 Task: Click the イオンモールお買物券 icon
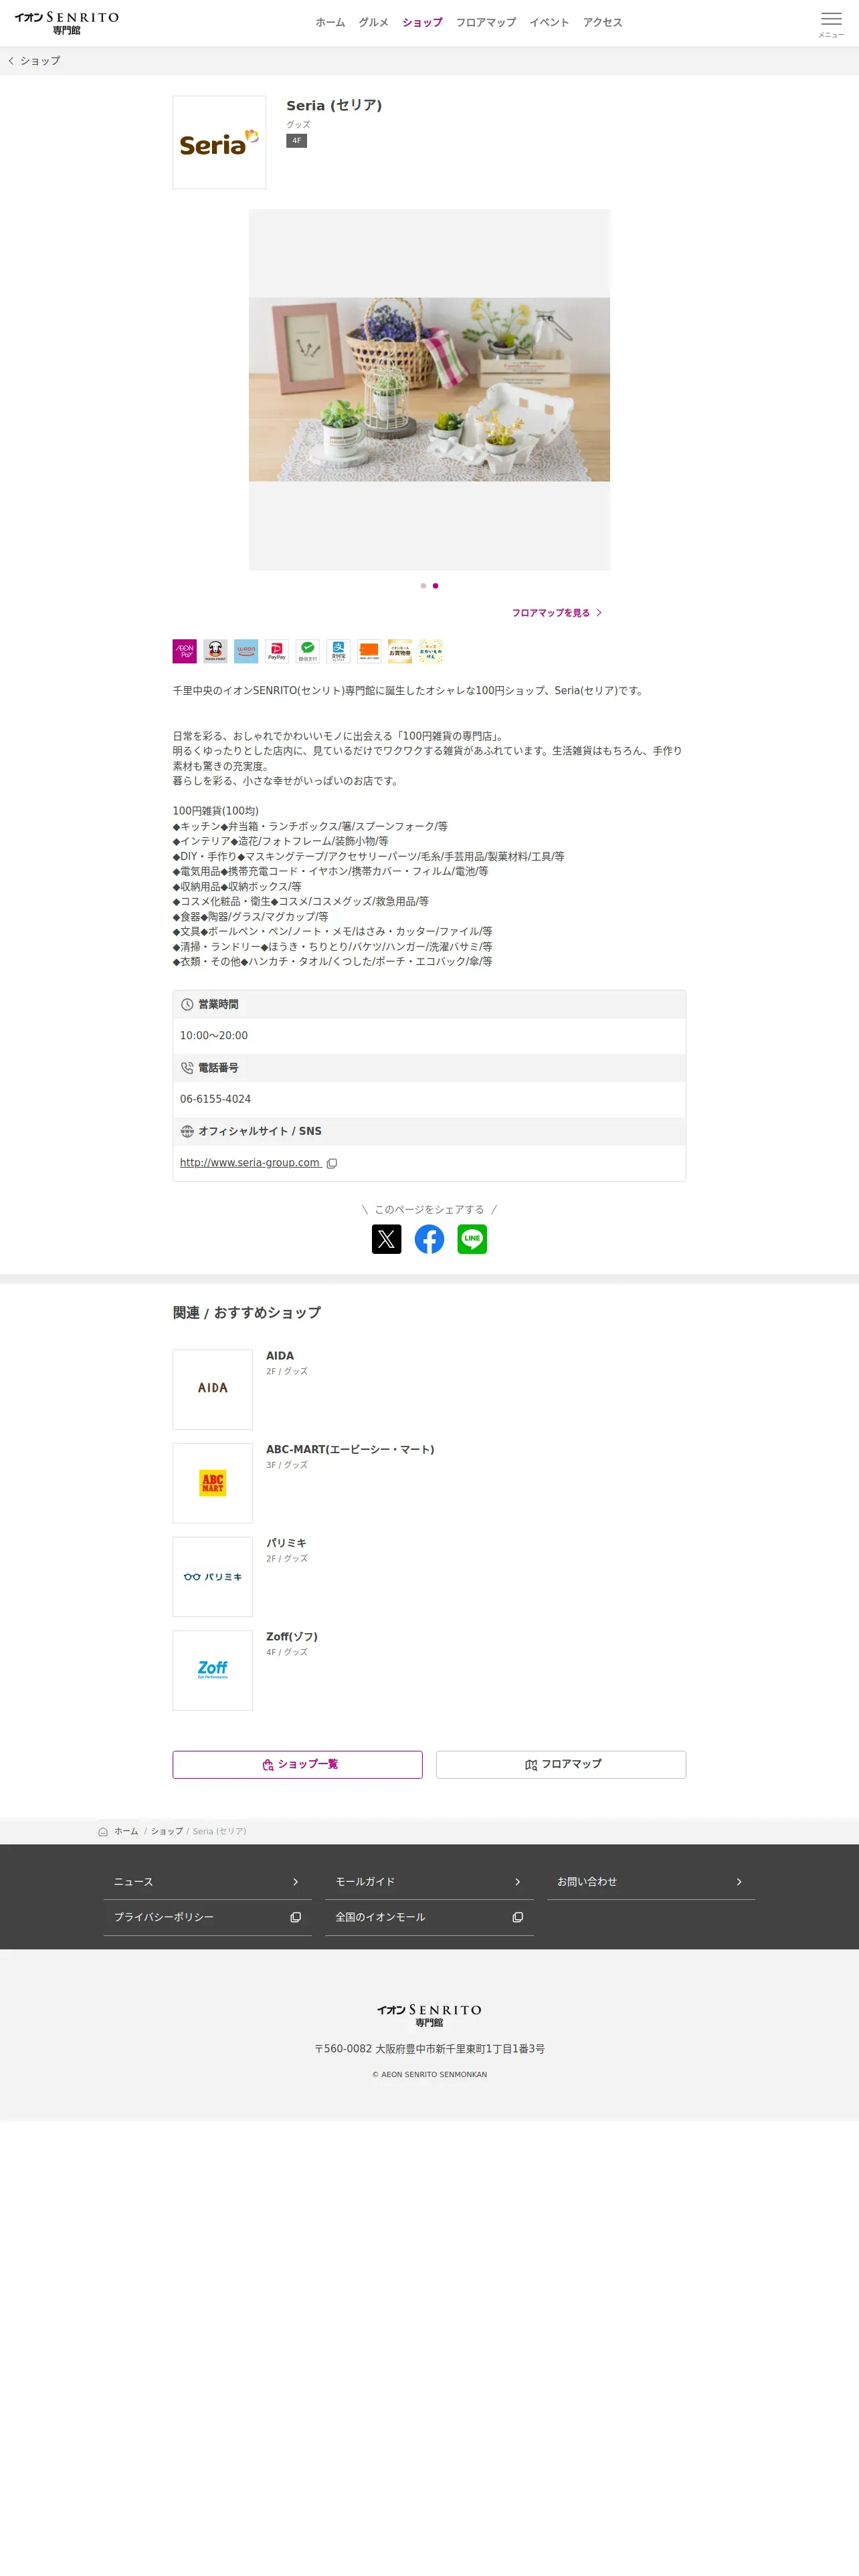coord(400,651)
